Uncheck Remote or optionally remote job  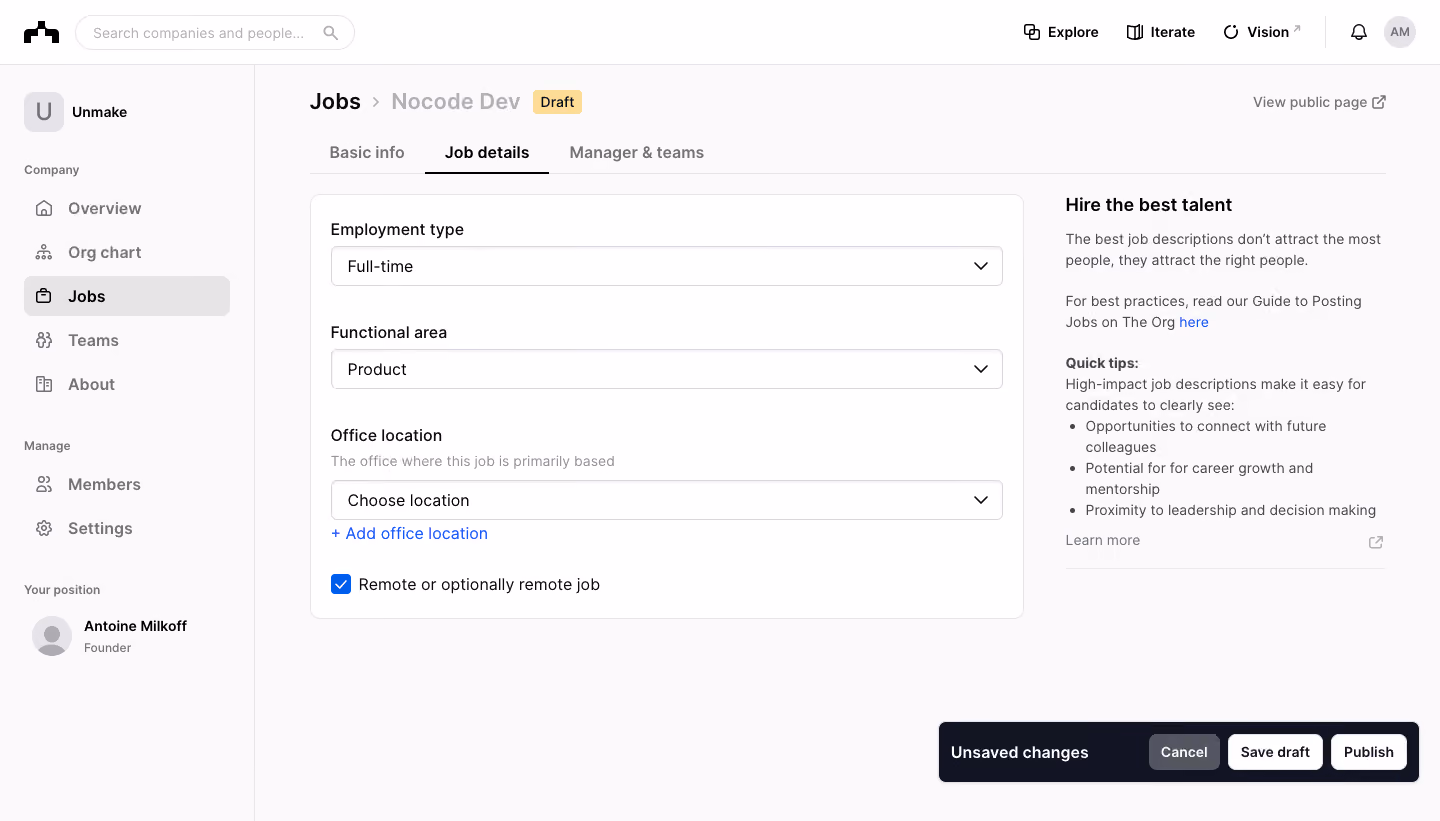tap(341, 584)
